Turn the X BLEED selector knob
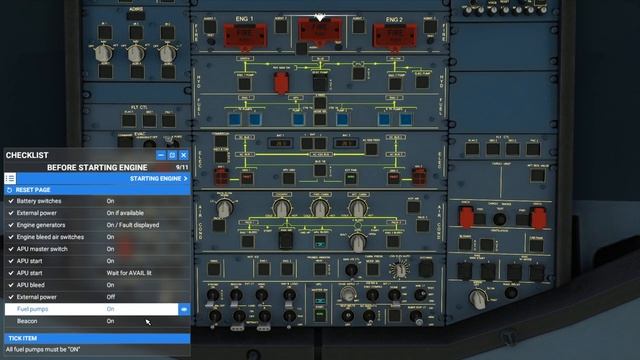 pos(358,242)
